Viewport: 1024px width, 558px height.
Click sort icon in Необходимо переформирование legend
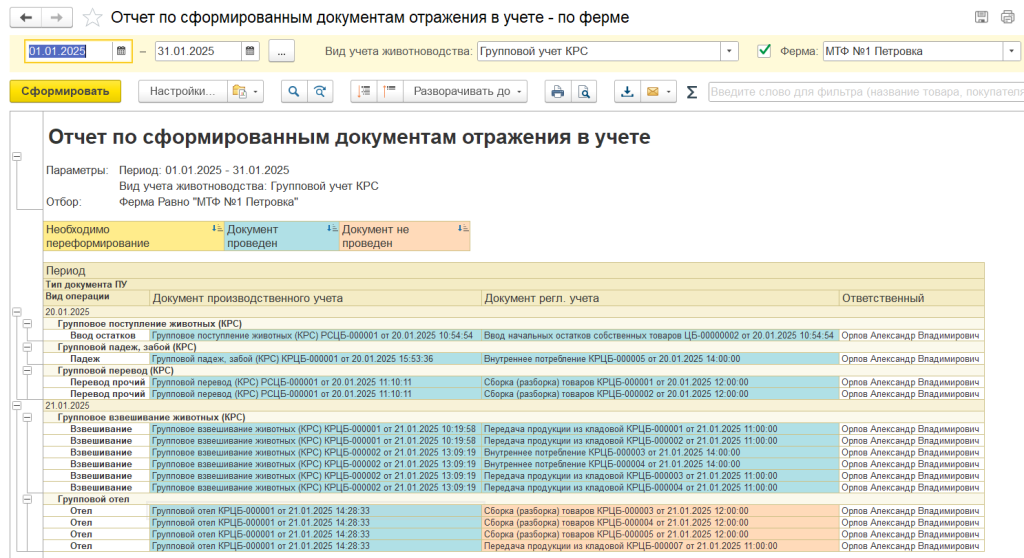pos(217,229)
